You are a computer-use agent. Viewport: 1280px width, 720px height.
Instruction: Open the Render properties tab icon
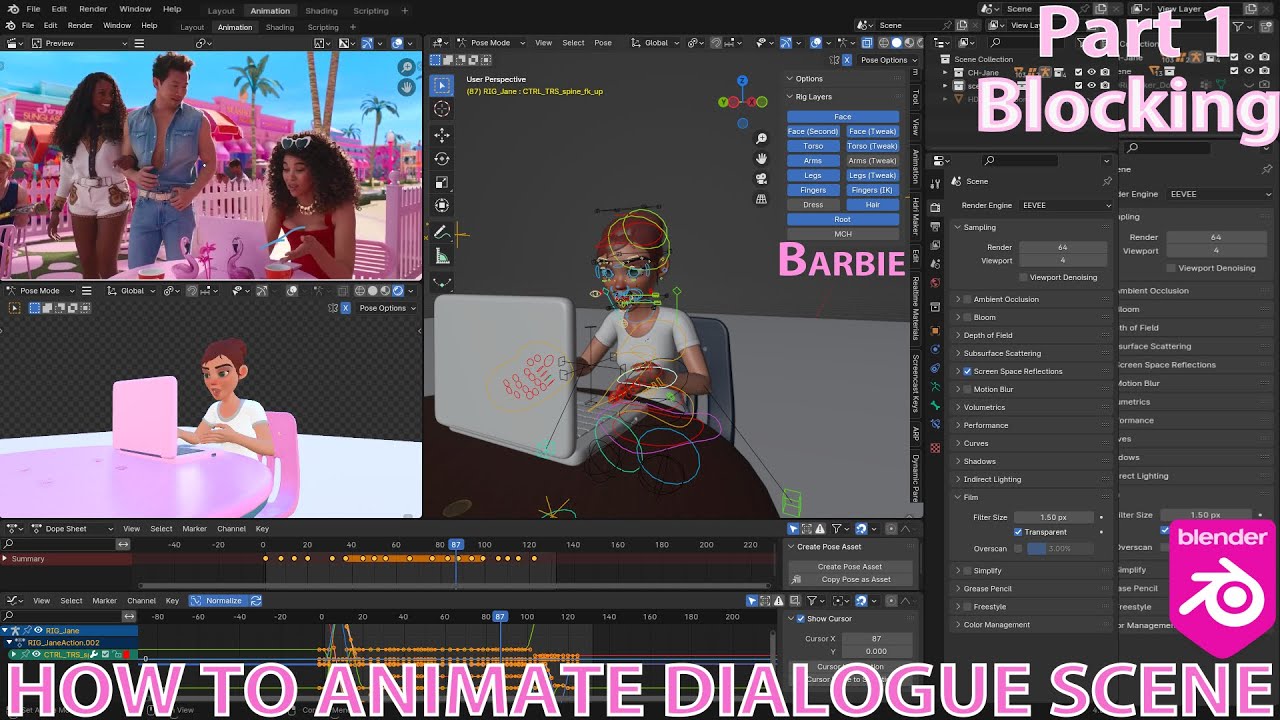click(x=935, y=207)
